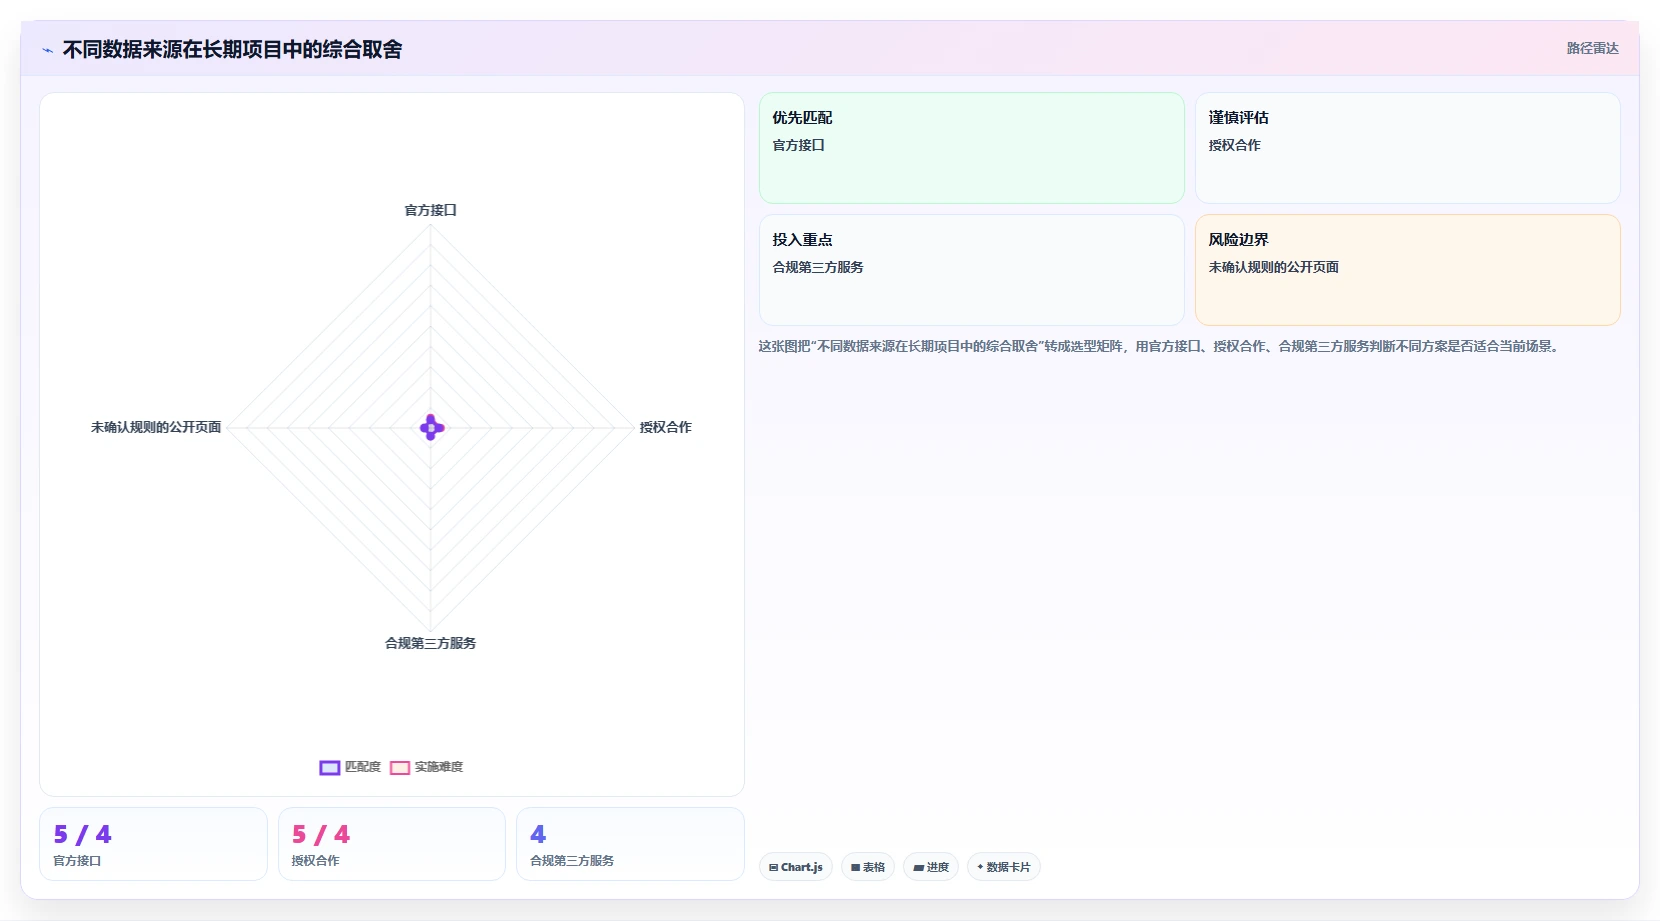The width and height of the screenshot is (1660, 921).
Task: Click 官方接口 text inside the 优先匹配 card
Action: [x=798, y=145]
